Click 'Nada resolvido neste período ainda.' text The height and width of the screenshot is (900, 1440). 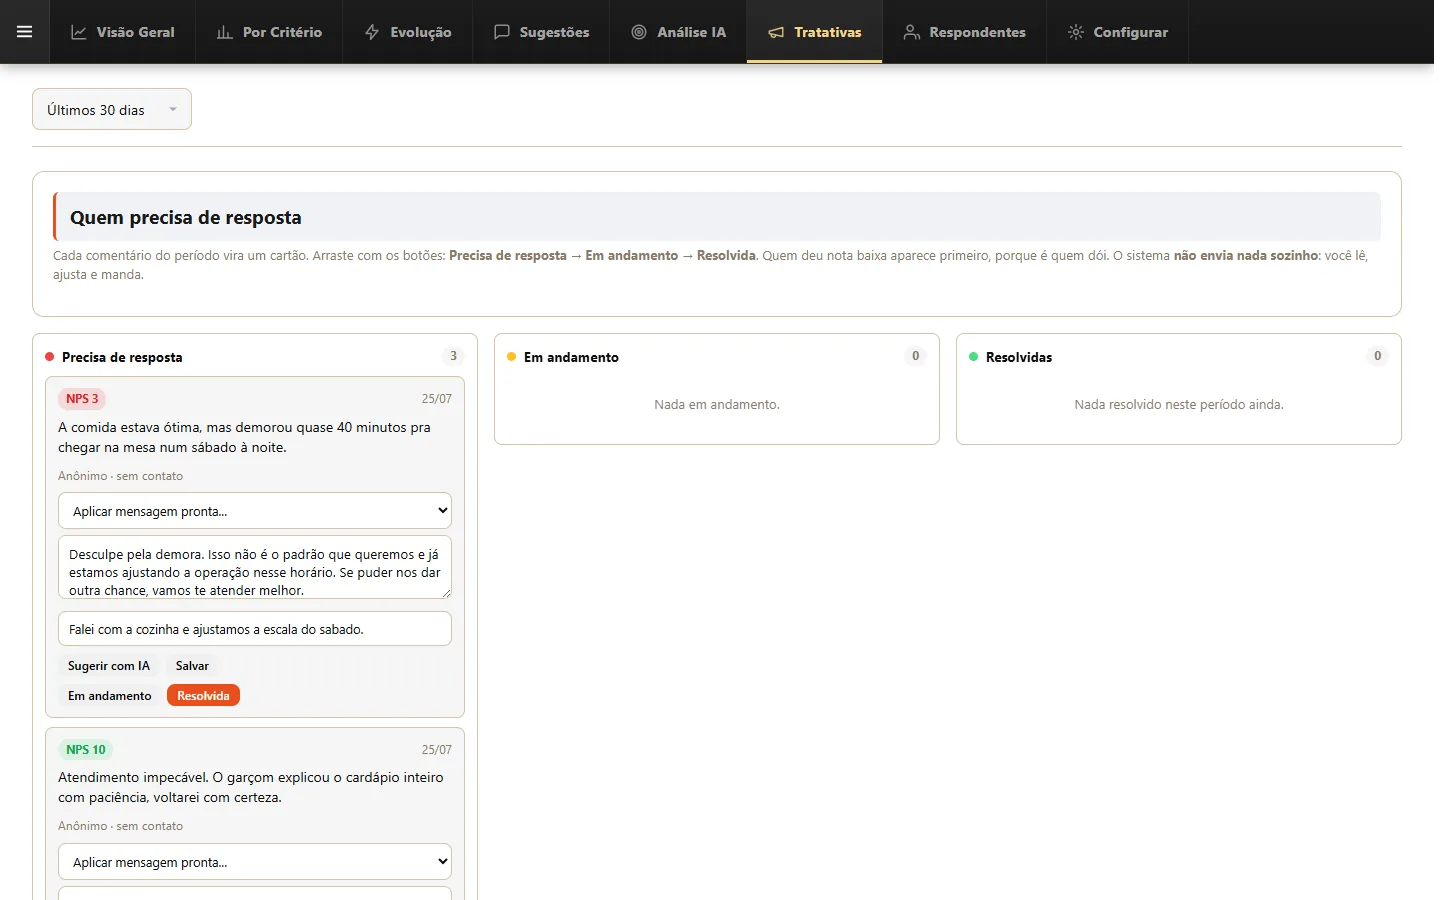tap(1179, 405)
